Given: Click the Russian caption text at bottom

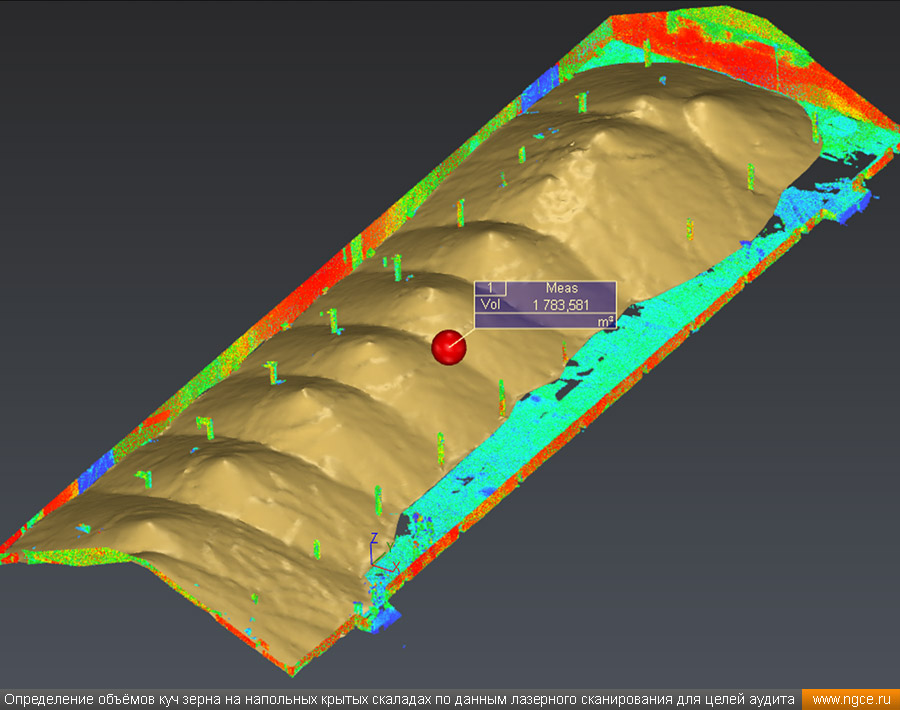Looking at the screenshot, I should tap(400, 699).
